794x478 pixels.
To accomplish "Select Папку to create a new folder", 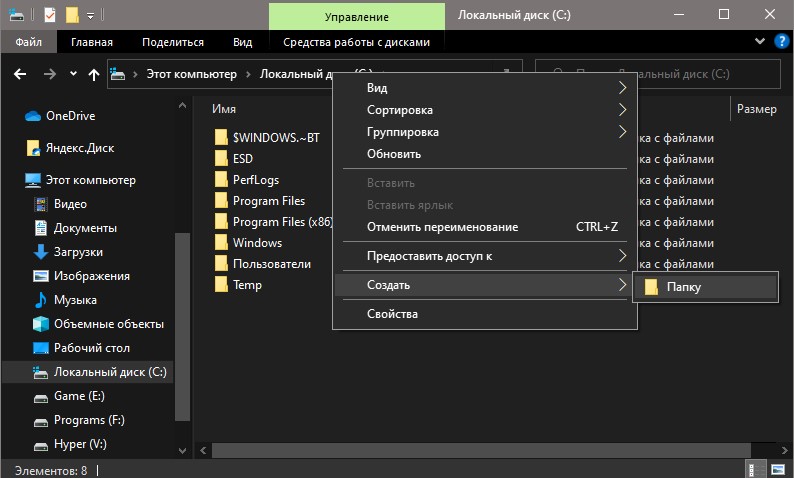I will coord(705,287).
